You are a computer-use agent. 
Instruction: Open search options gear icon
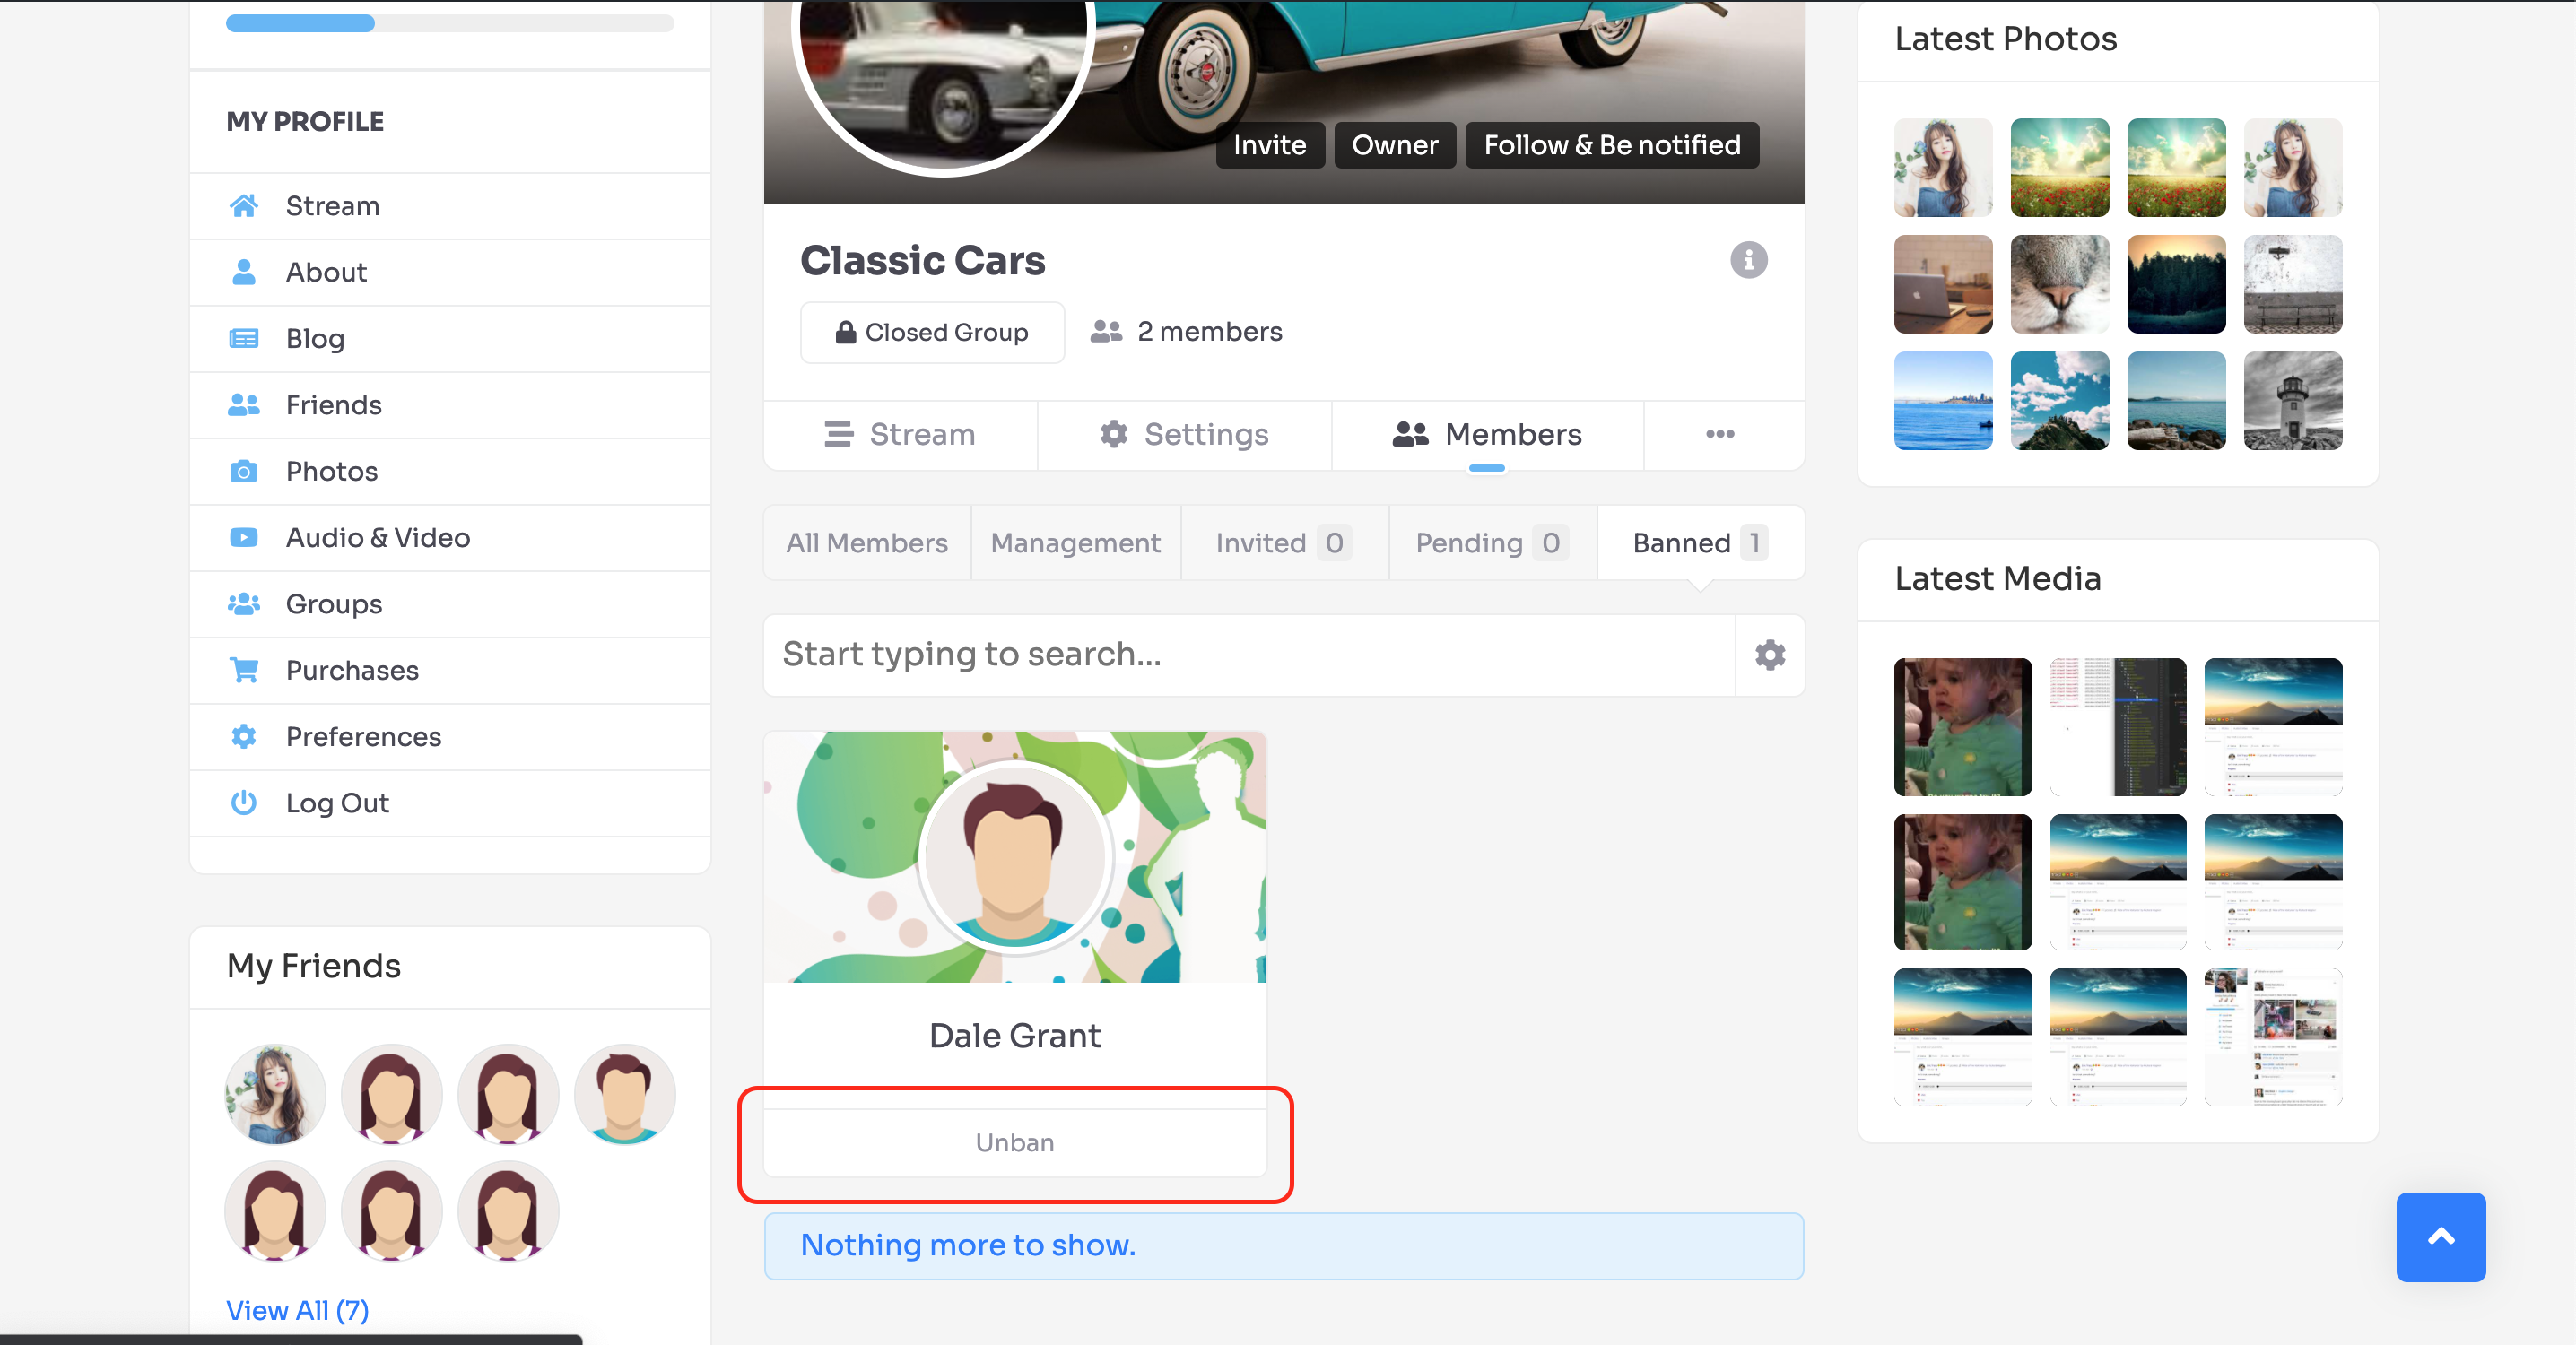pyautogui.click(x=1770, y=655)
